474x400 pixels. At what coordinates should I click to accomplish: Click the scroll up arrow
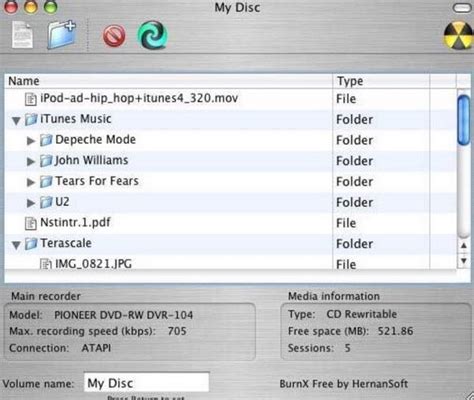coord(464,246)
